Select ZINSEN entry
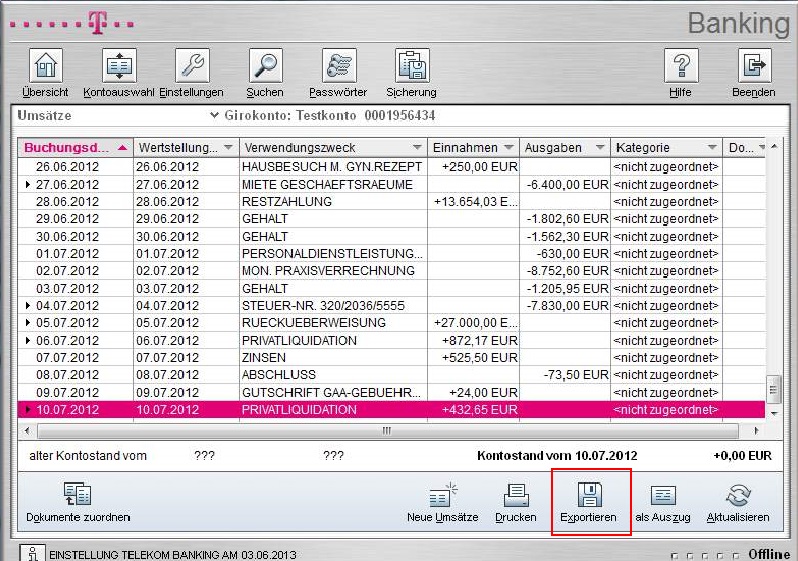The image size is (798, 561). tap(264, 357)
